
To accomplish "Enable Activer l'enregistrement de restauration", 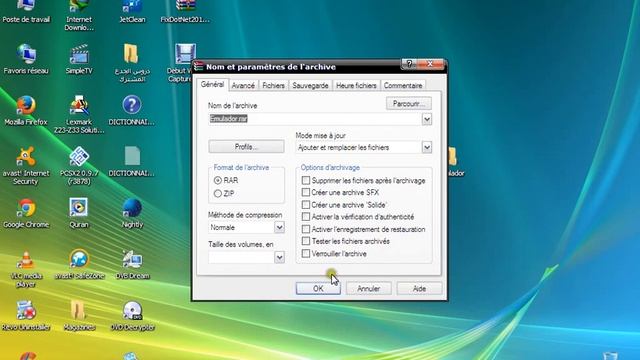I will coord(306,229).
